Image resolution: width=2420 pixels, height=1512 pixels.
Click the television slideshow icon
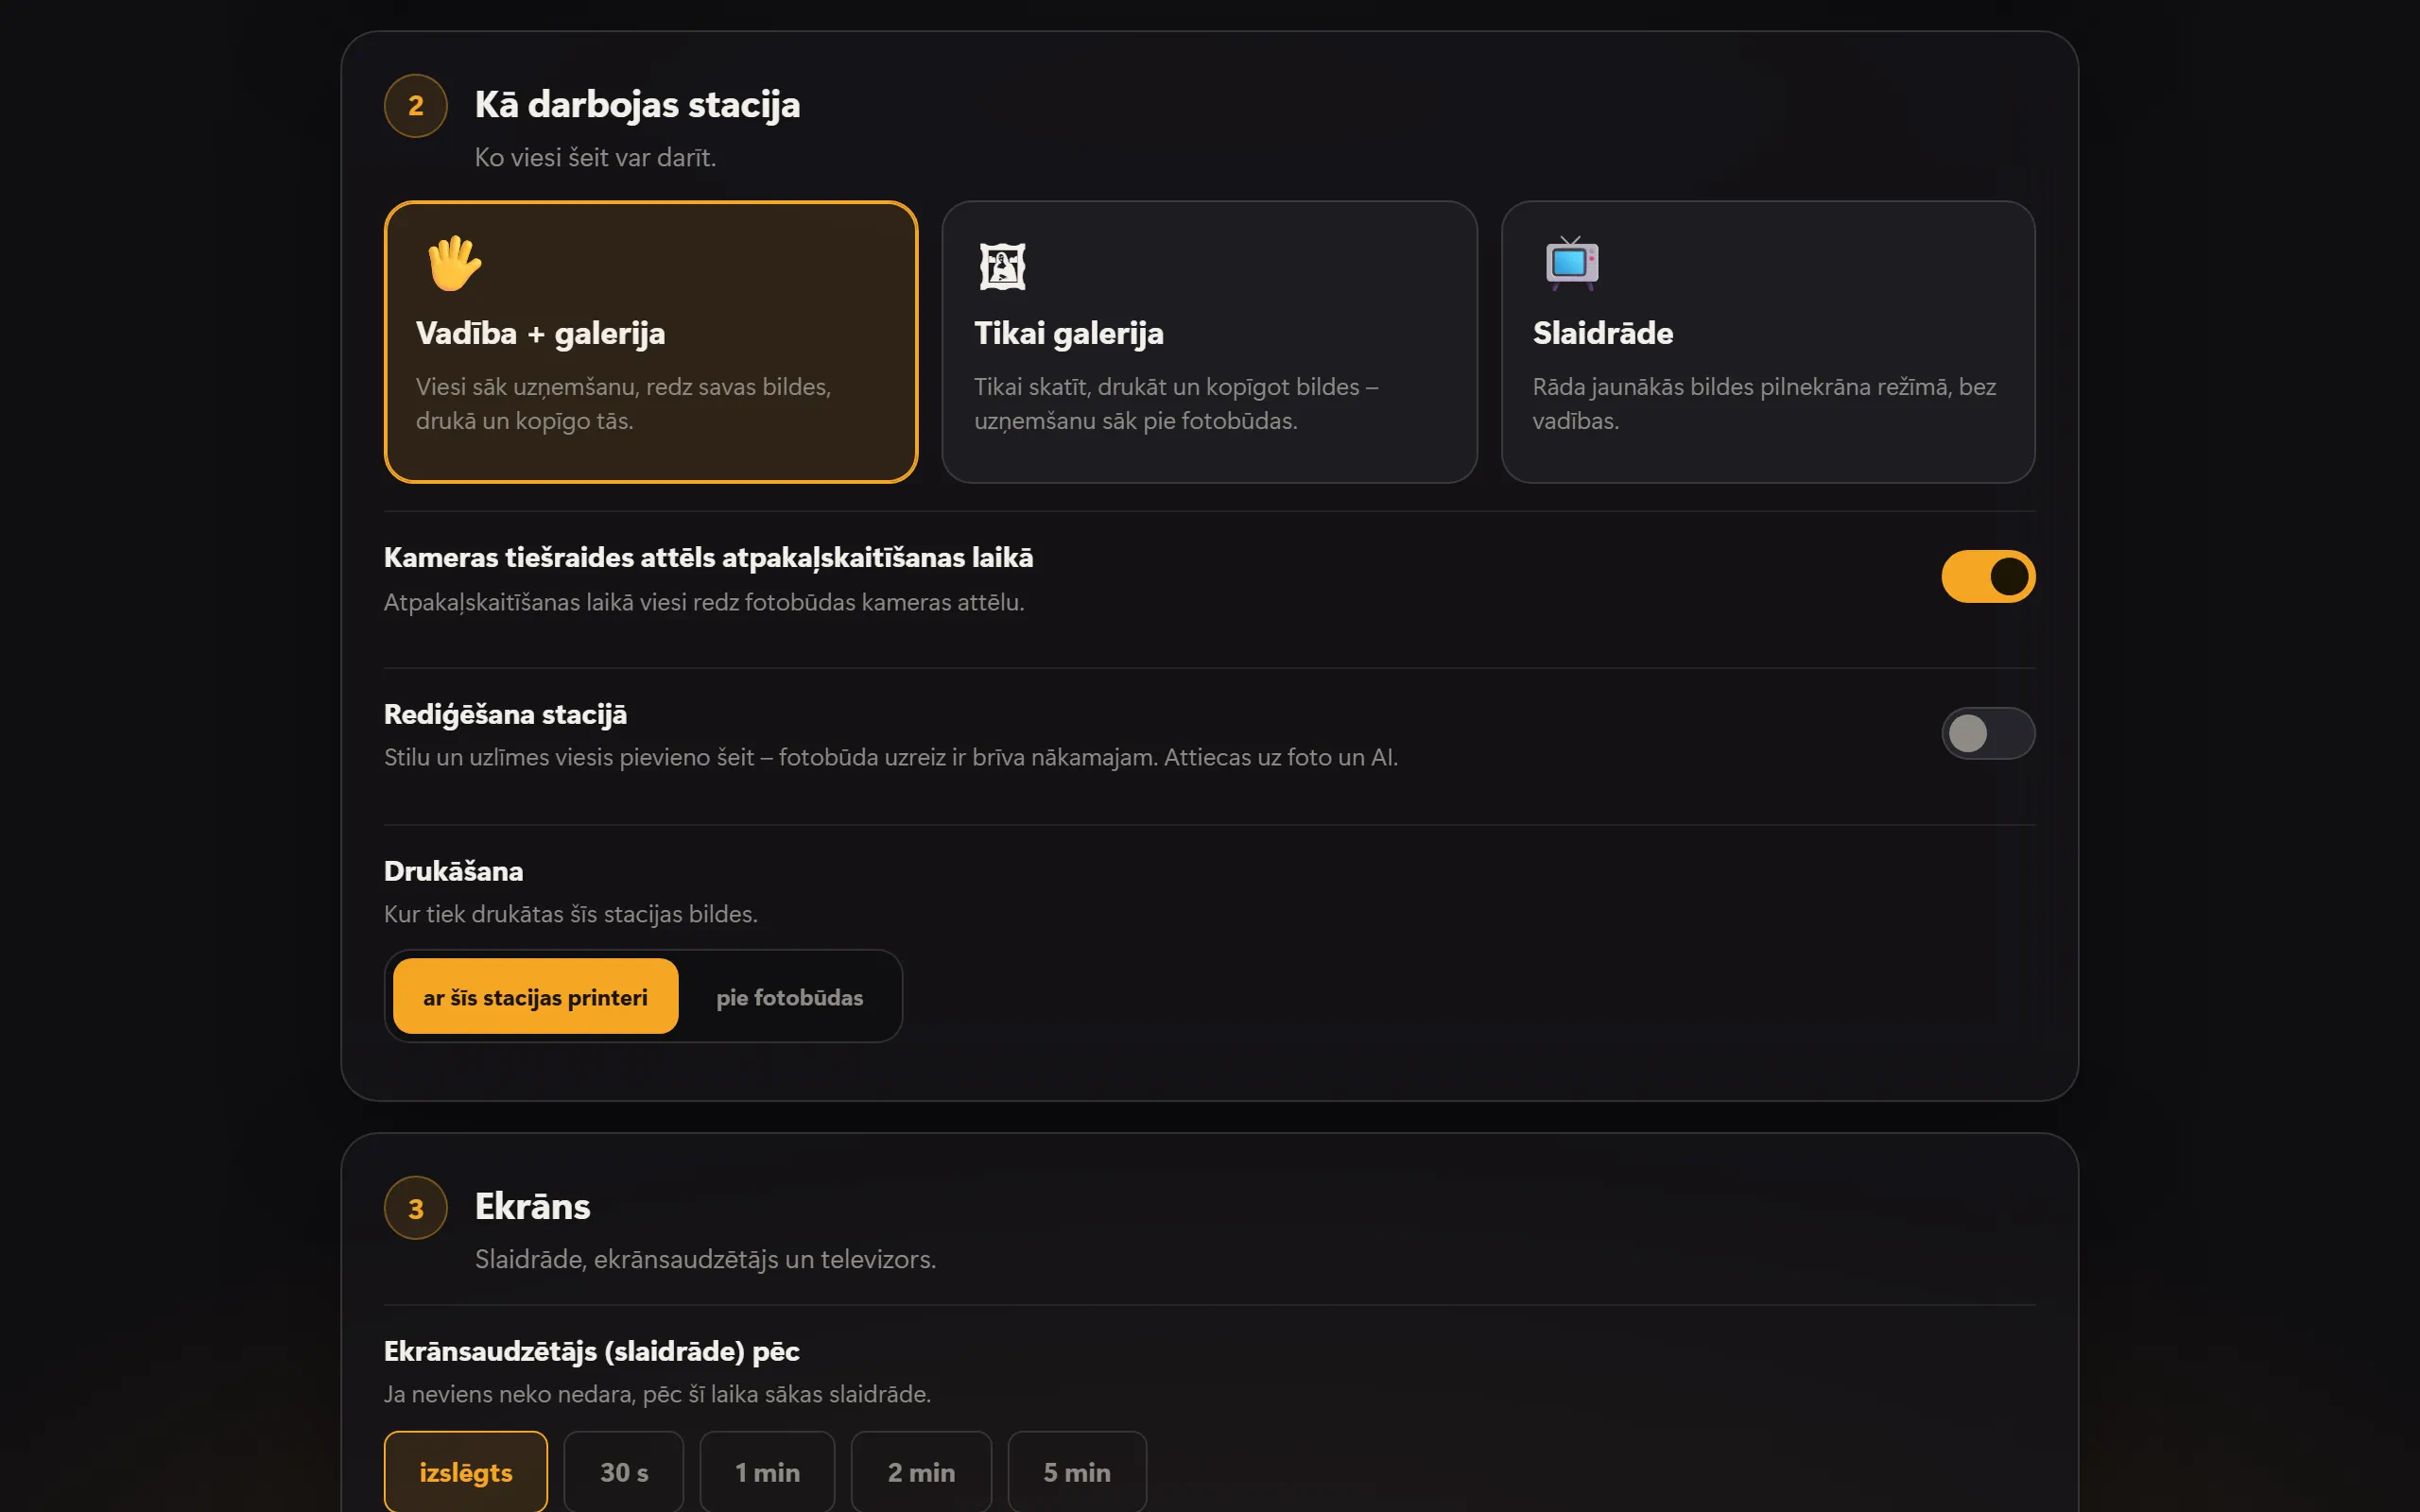click(x=1571, y=264)
